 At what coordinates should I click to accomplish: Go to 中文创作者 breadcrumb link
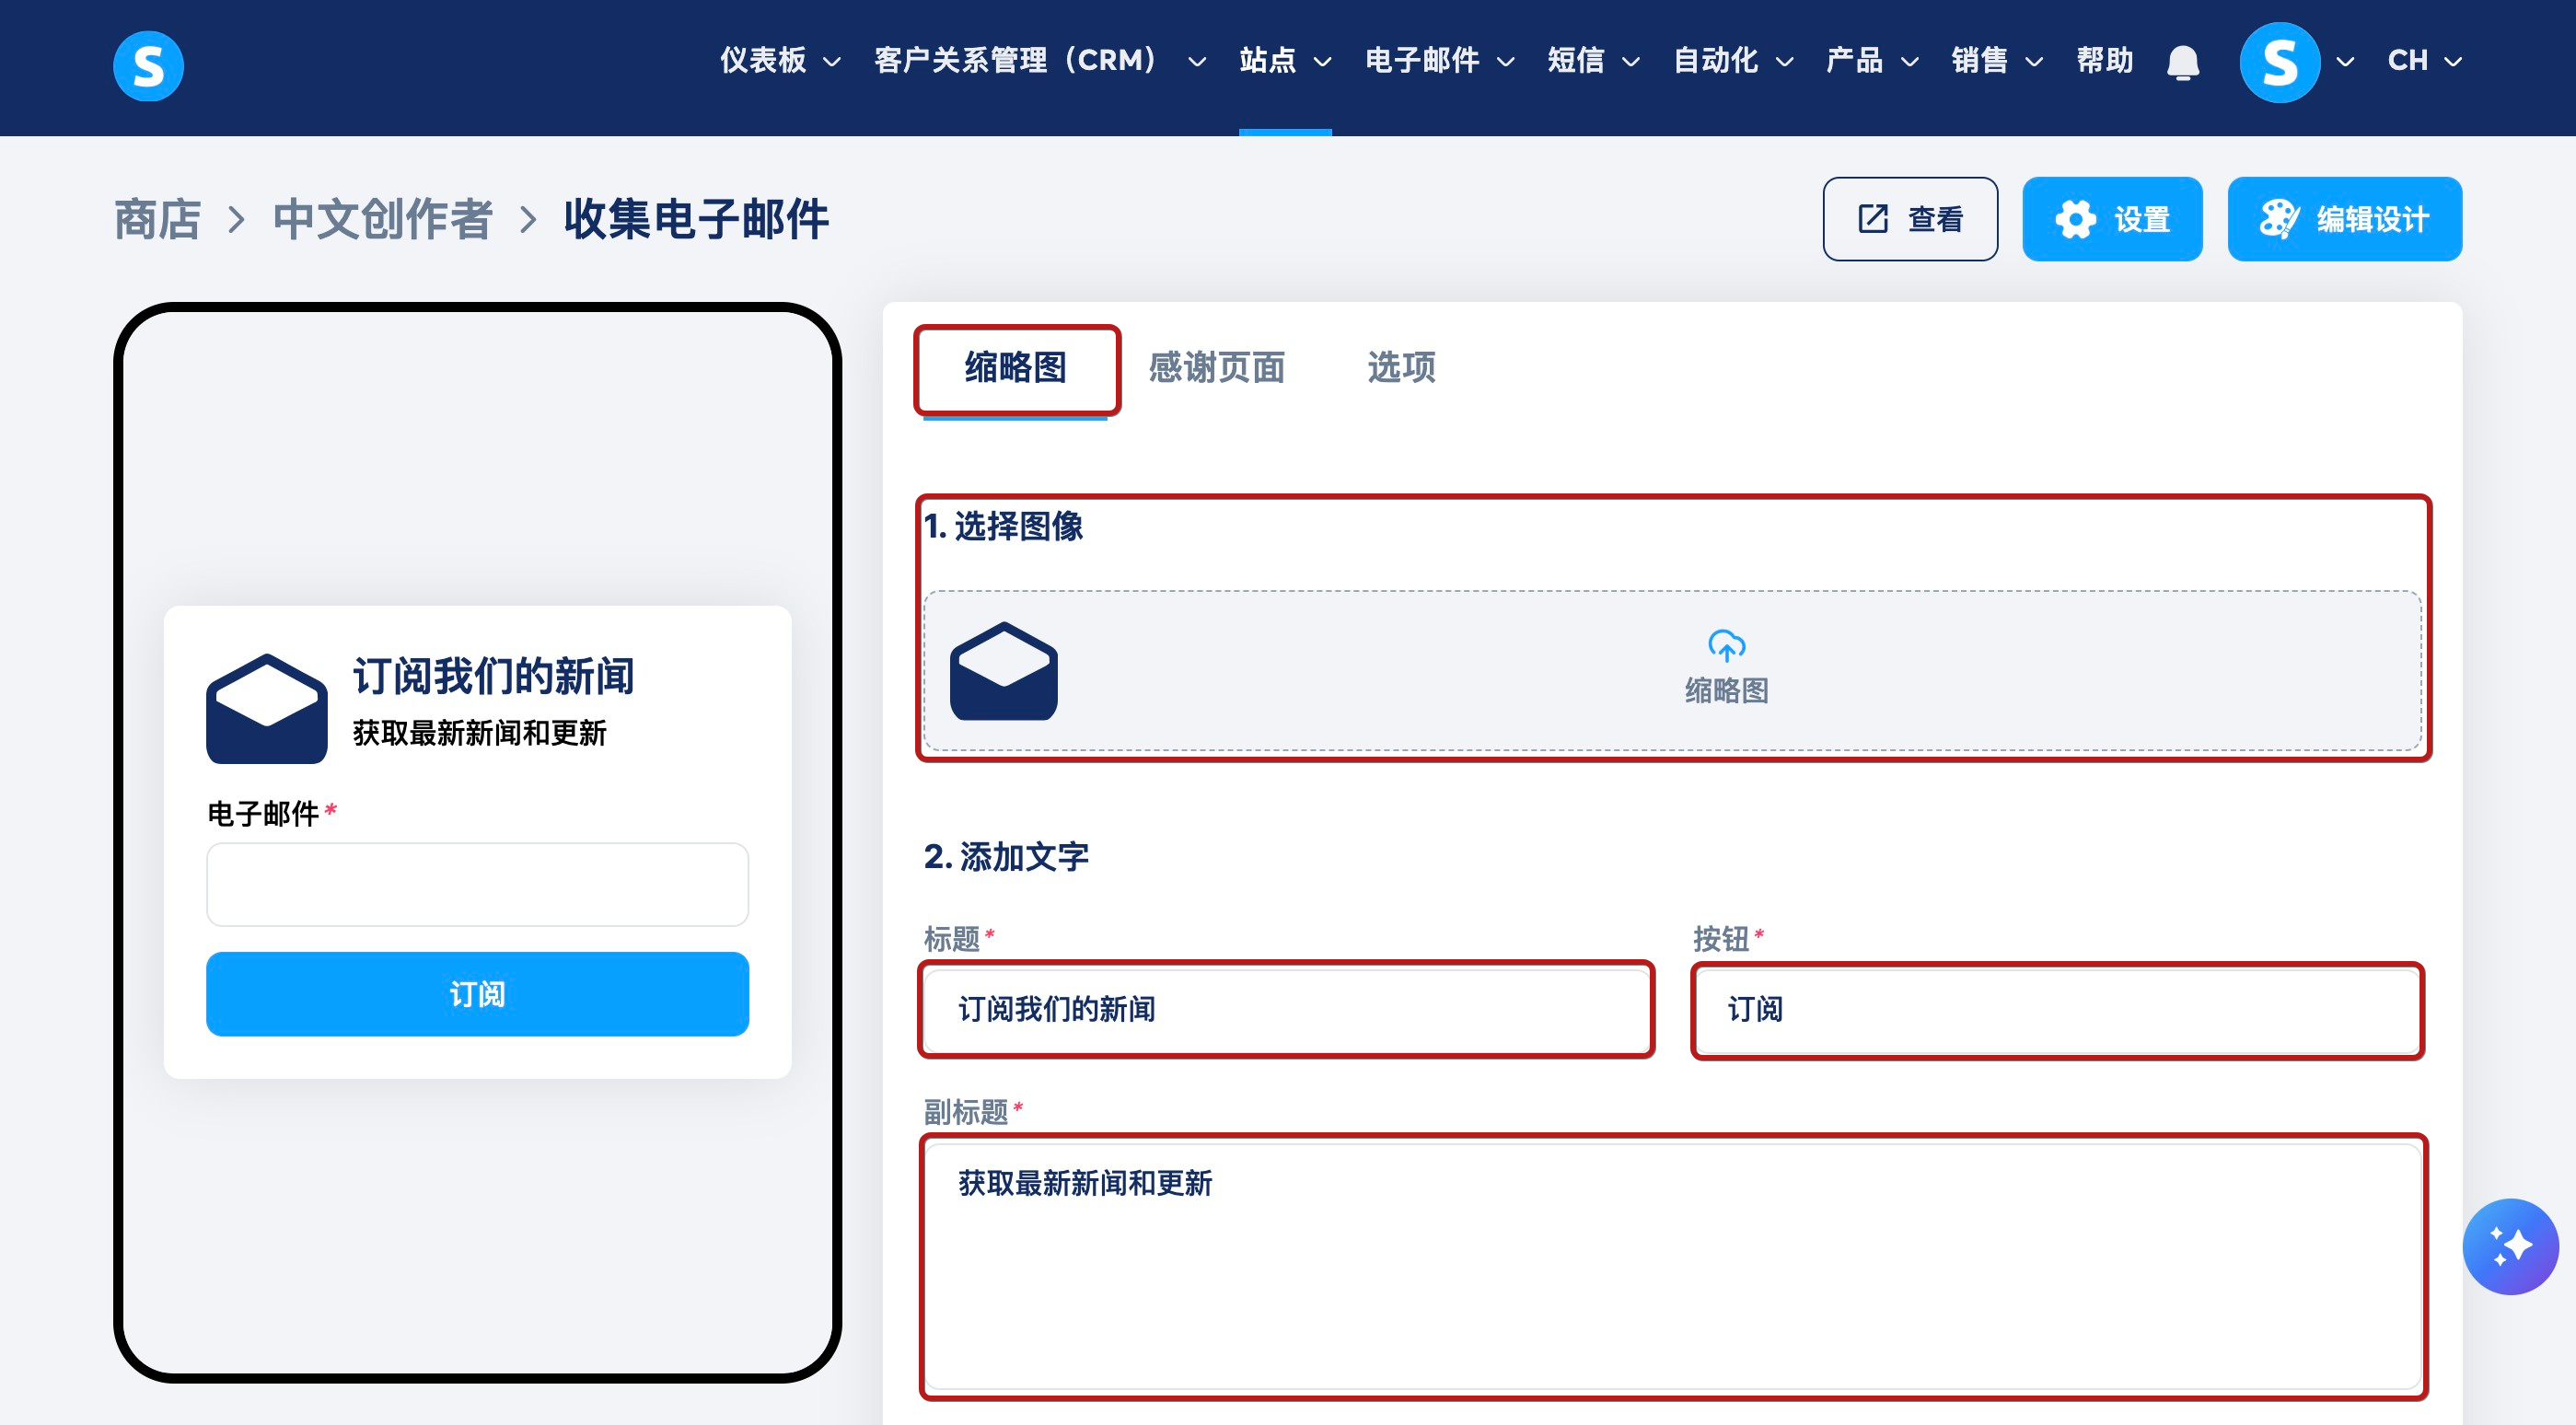(382, 219)
